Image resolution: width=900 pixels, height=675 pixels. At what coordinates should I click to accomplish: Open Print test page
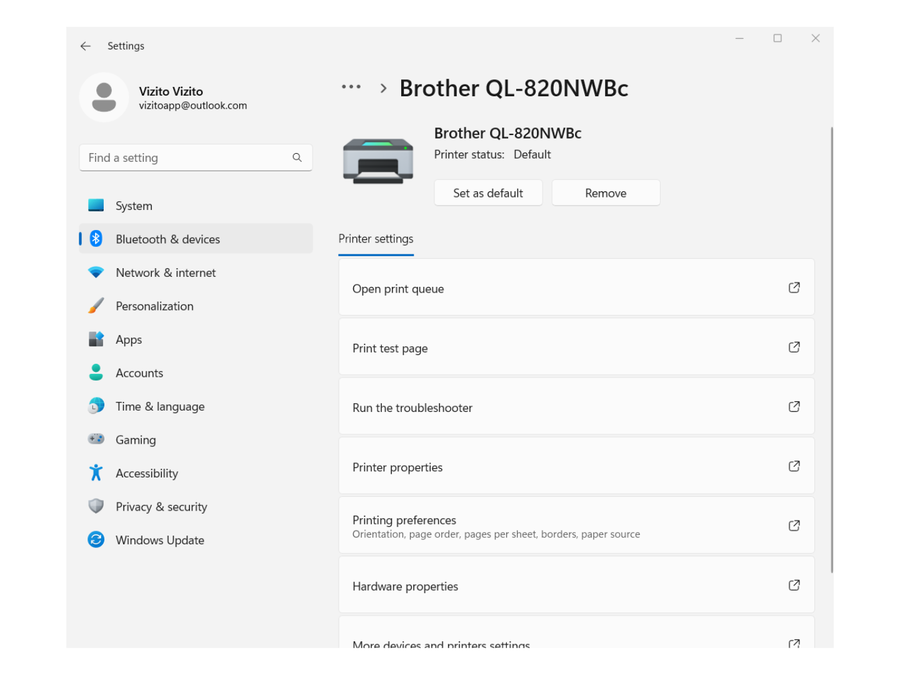(x=576, y=347)
